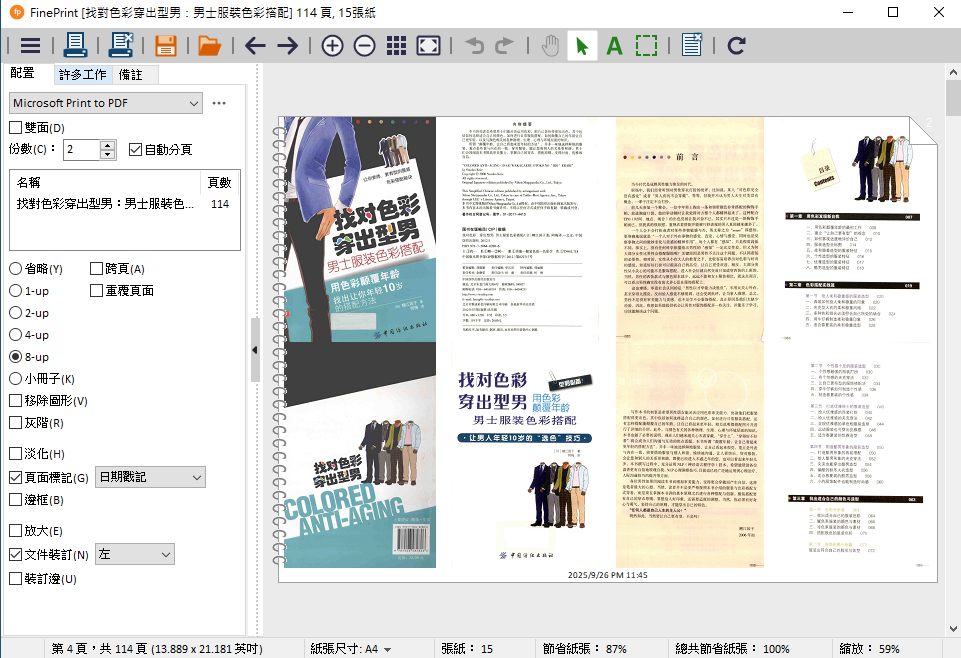Image resolution: width=961 pixels, height=658 pixels.
Task: Click the print icon in toolbar
Action: pos(75,45)
